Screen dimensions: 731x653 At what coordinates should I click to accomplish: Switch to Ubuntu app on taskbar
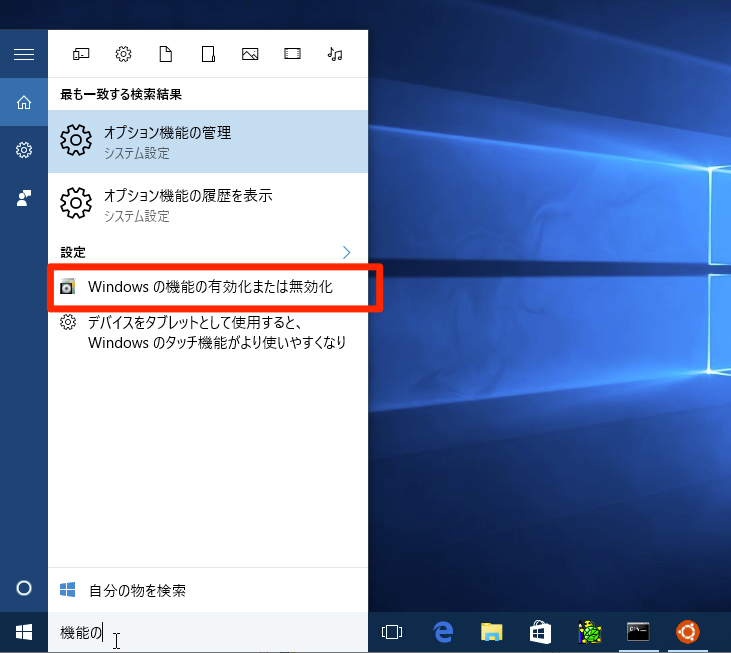tap(688, 632)
